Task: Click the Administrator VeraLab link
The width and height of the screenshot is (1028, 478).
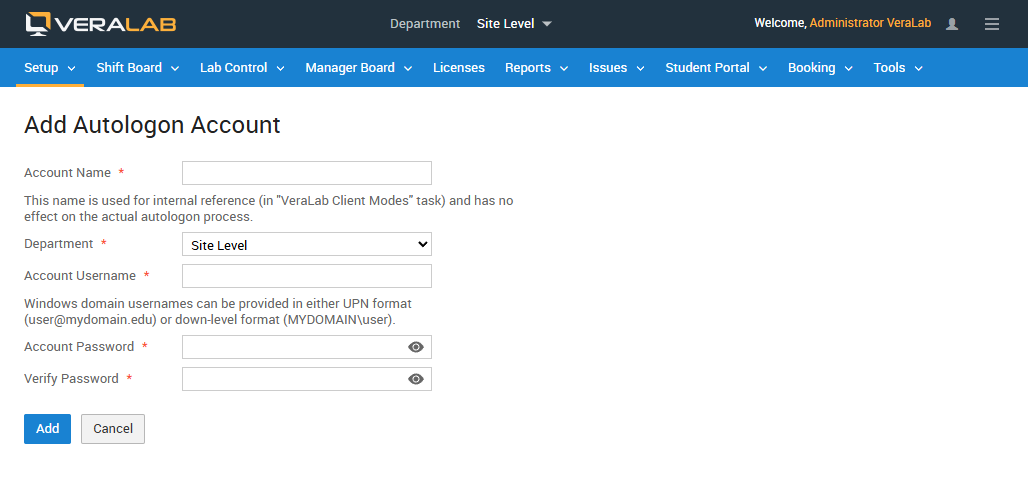Action: click(870, 23)
